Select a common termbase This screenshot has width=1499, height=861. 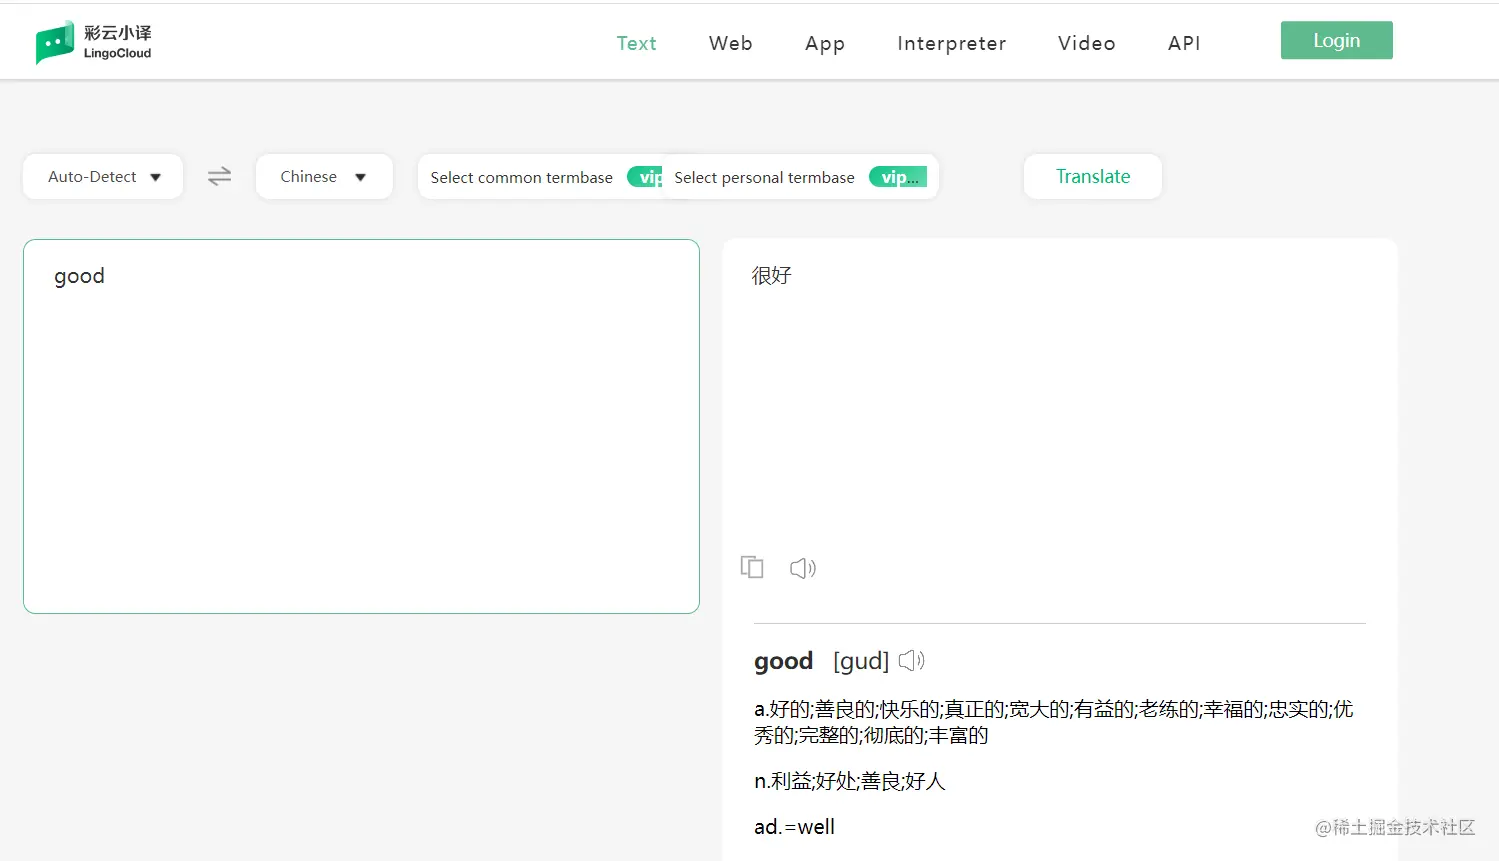pos(521,177)
